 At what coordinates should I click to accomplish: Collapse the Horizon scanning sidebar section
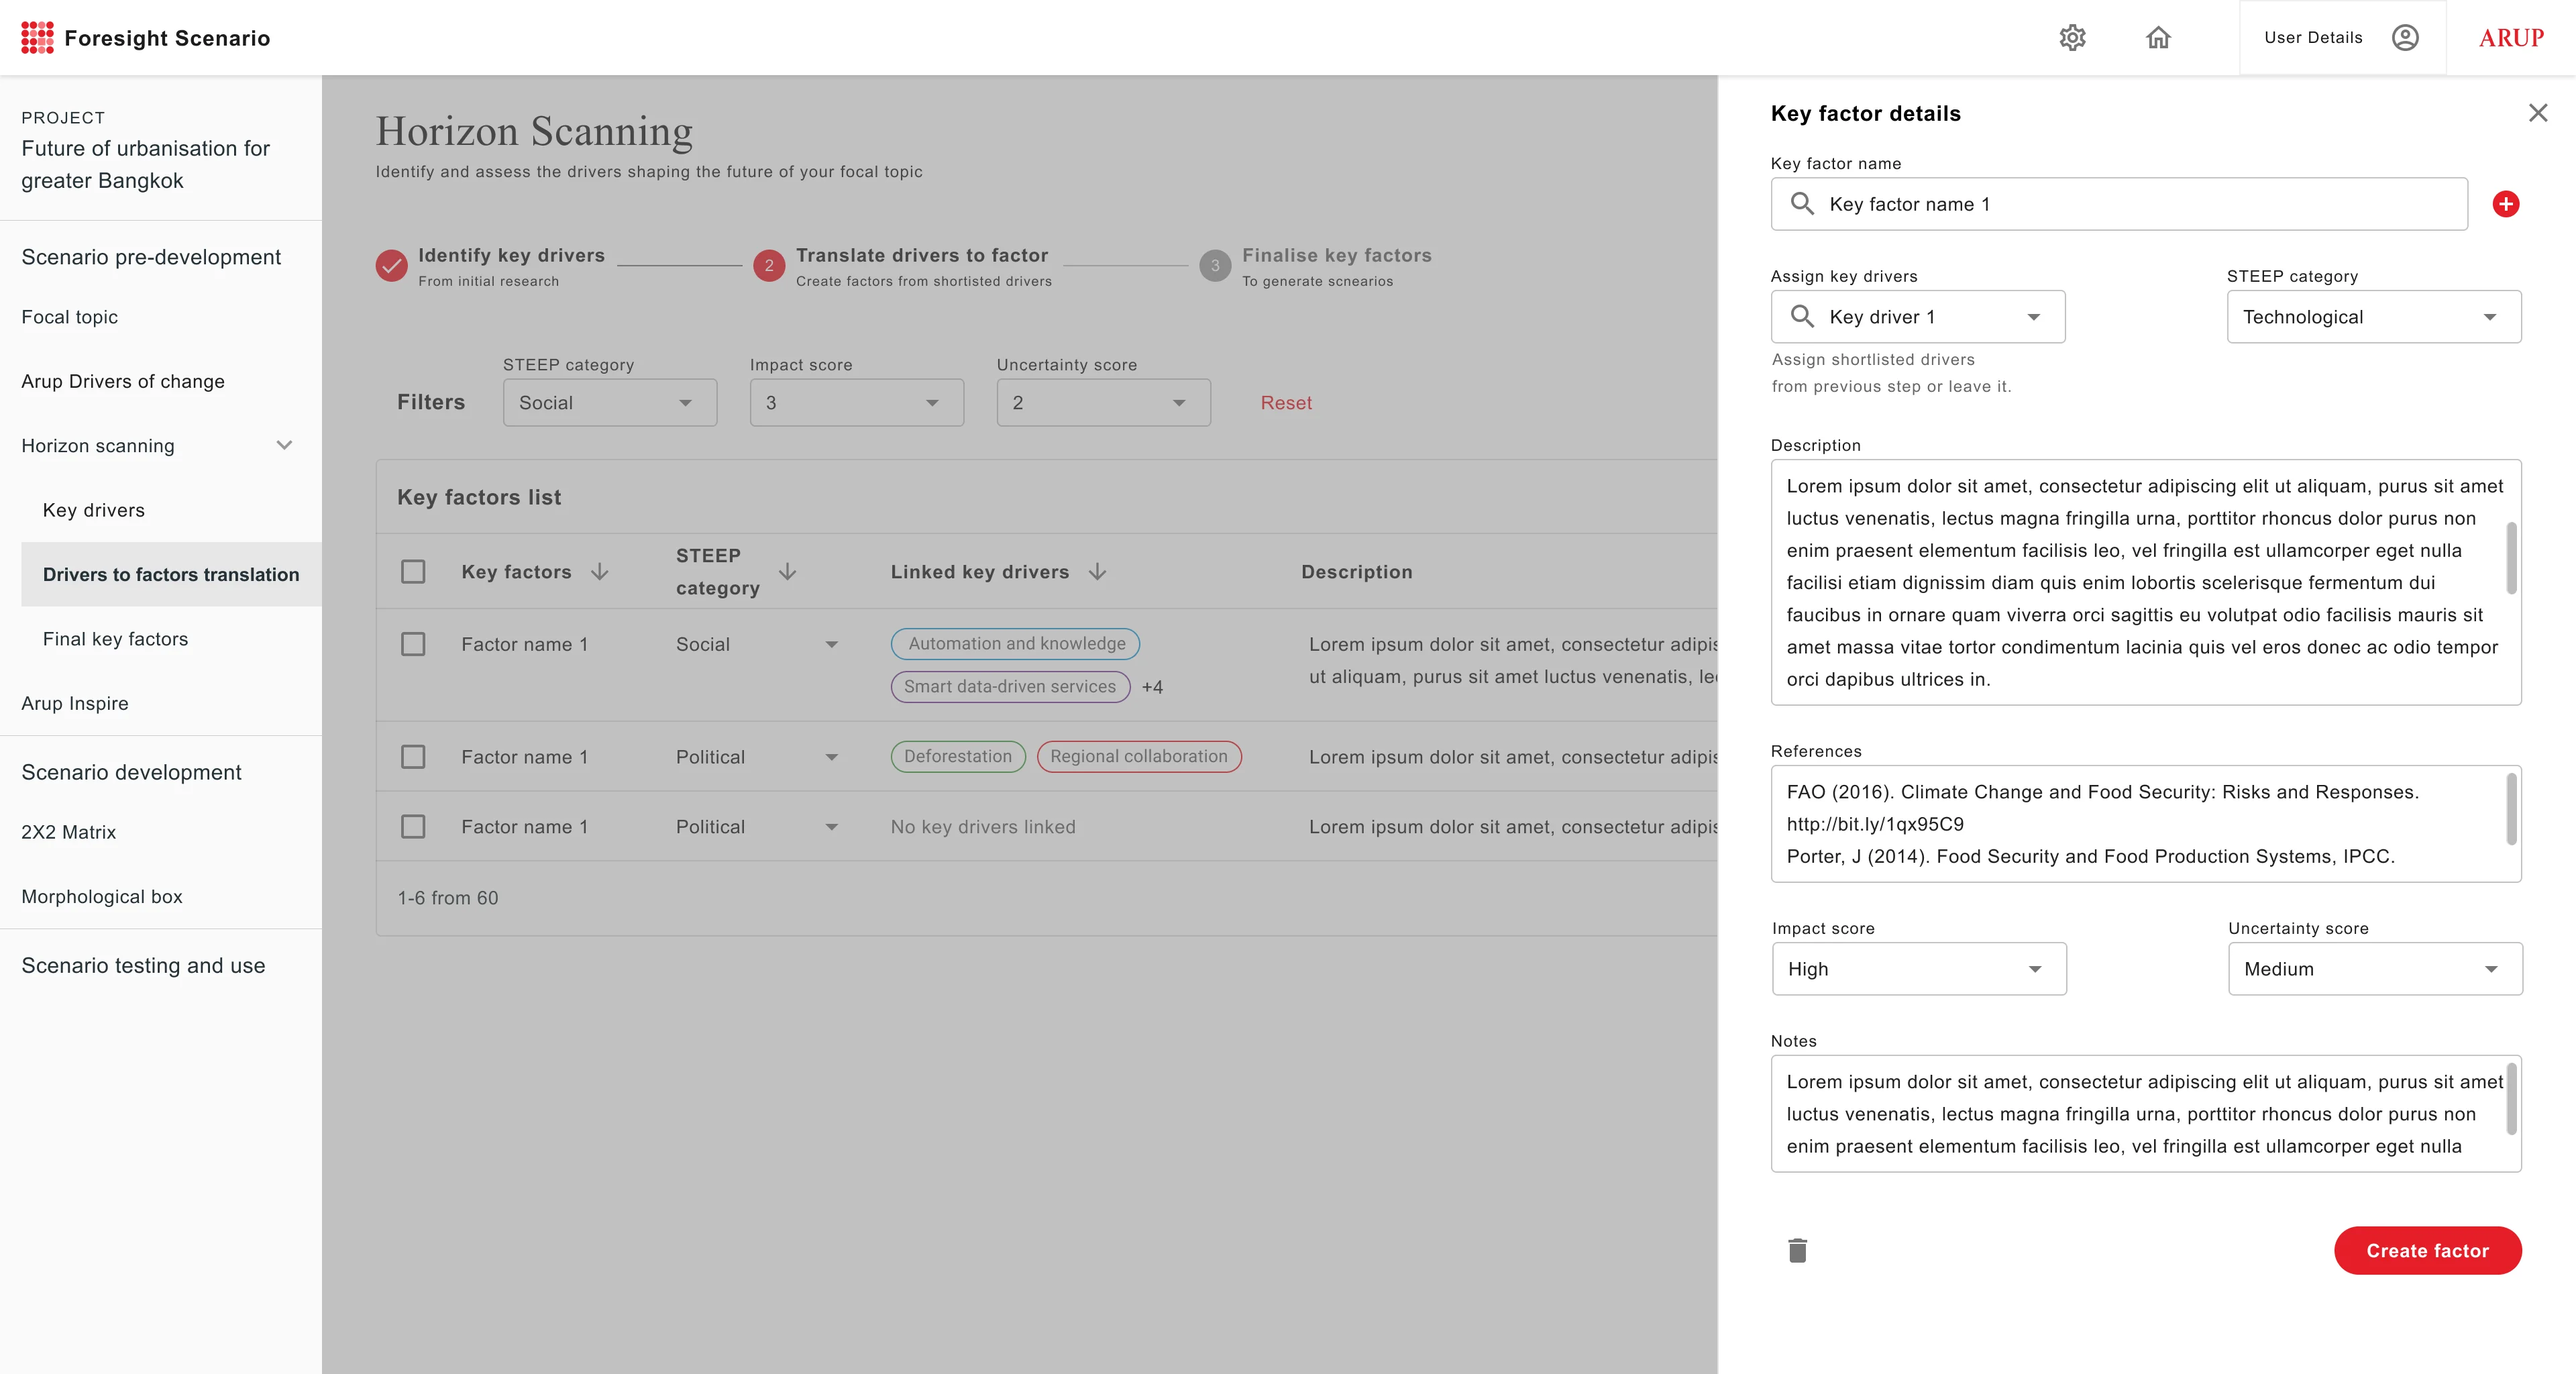[x=284, y=446]
